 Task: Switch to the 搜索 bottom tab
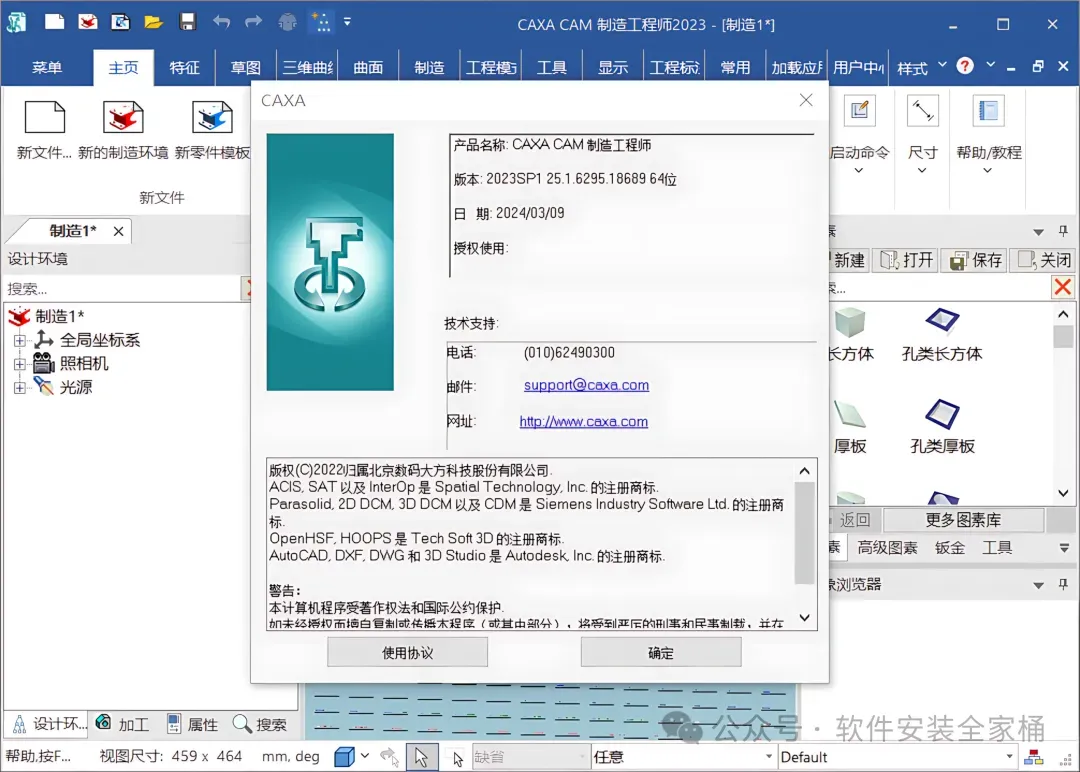click(260, 724)
